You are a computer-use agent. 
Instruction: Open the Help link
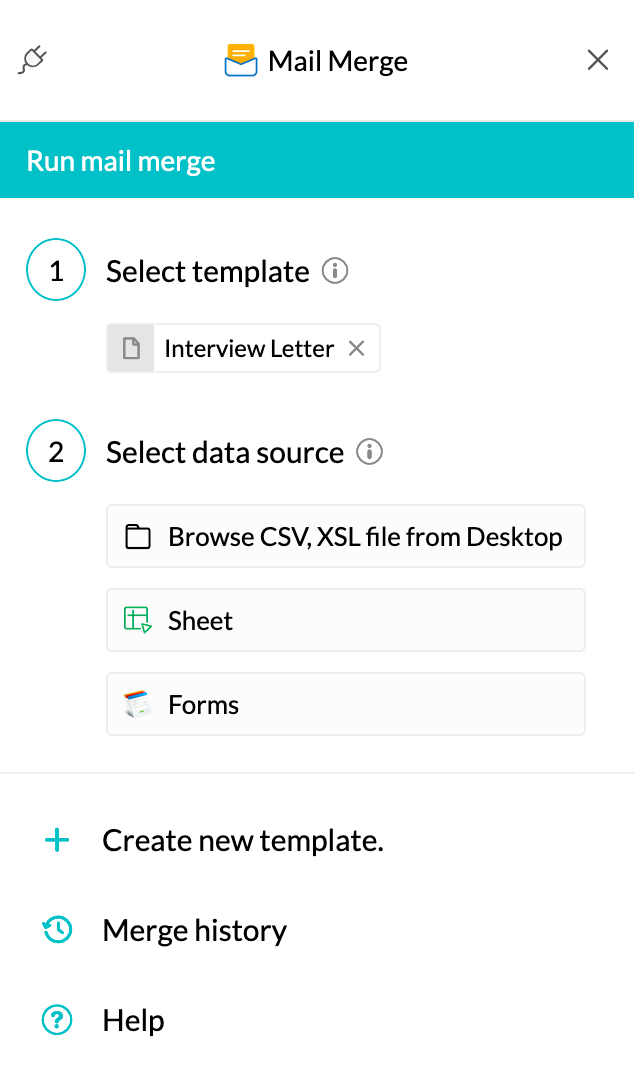pyautogui.click(x=134, y=1021)
